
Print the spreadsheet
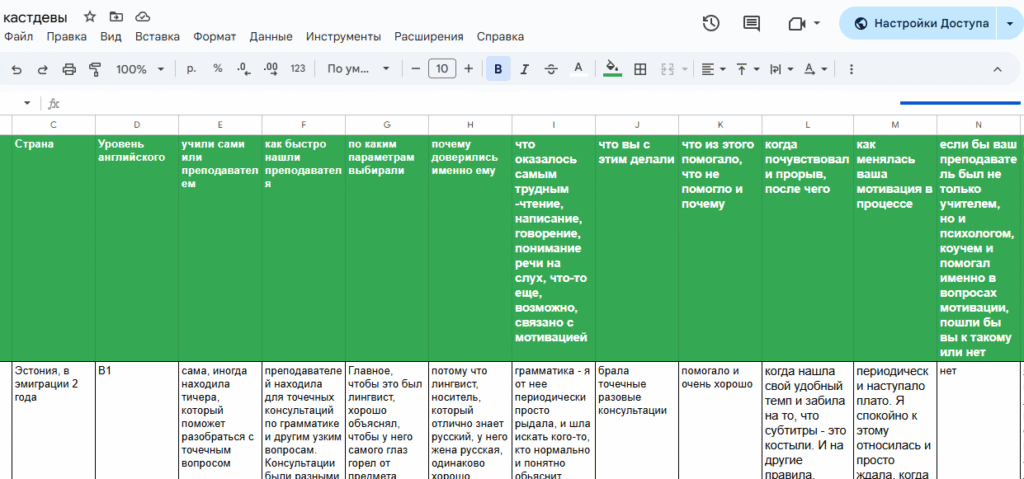pos(69,69)
